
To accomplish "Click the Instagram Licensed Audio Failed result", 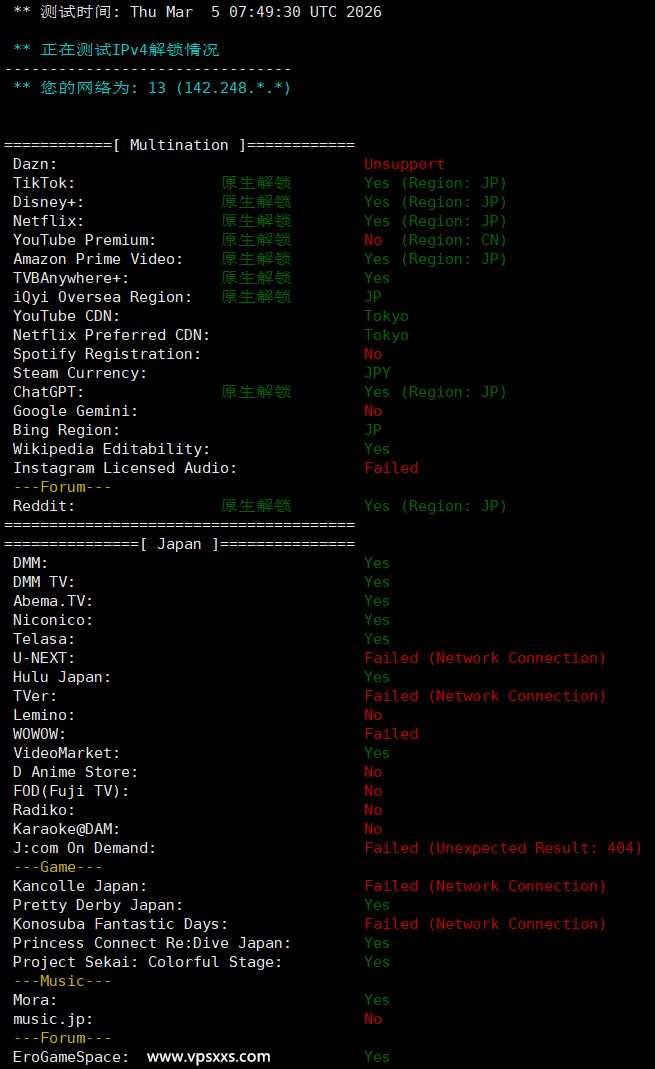I will [x=391, y=468].
